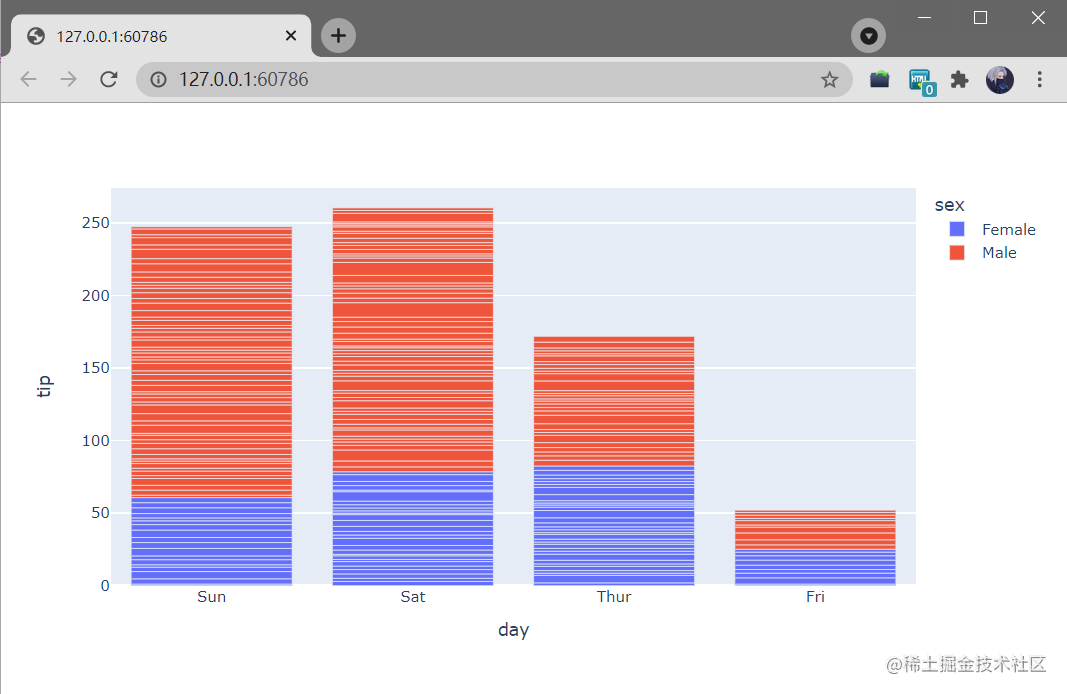Click the Sun x-axis label

click(x=212, y=597)
